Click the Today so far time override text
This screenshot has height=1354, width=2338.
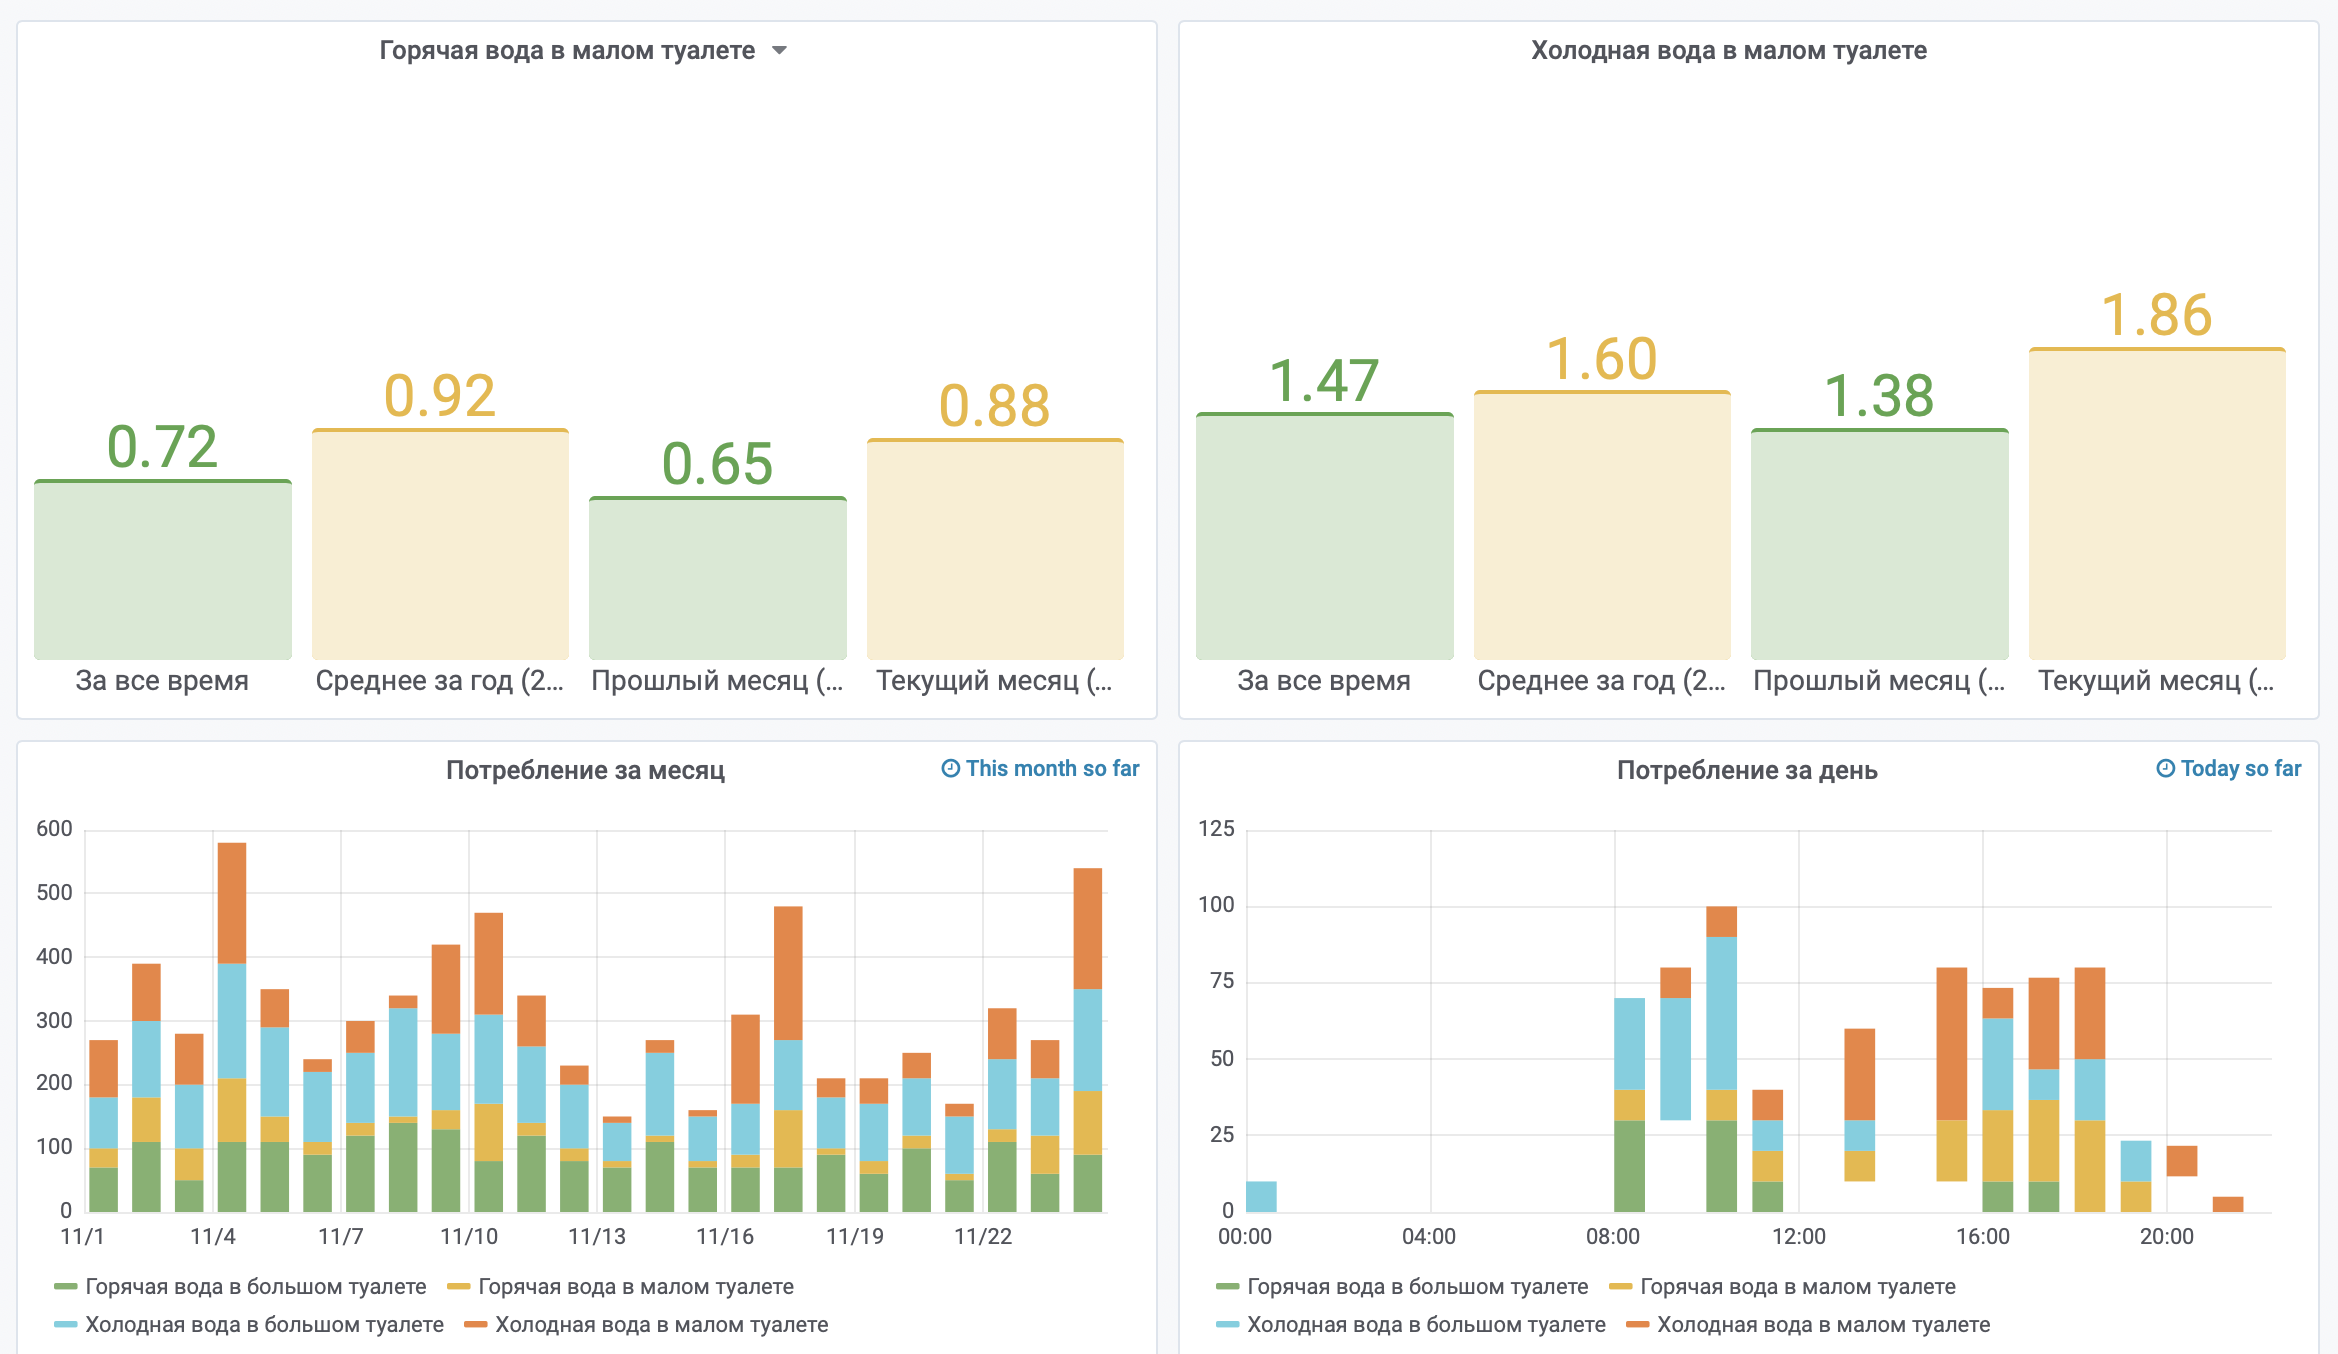[x=2240, y=768]
